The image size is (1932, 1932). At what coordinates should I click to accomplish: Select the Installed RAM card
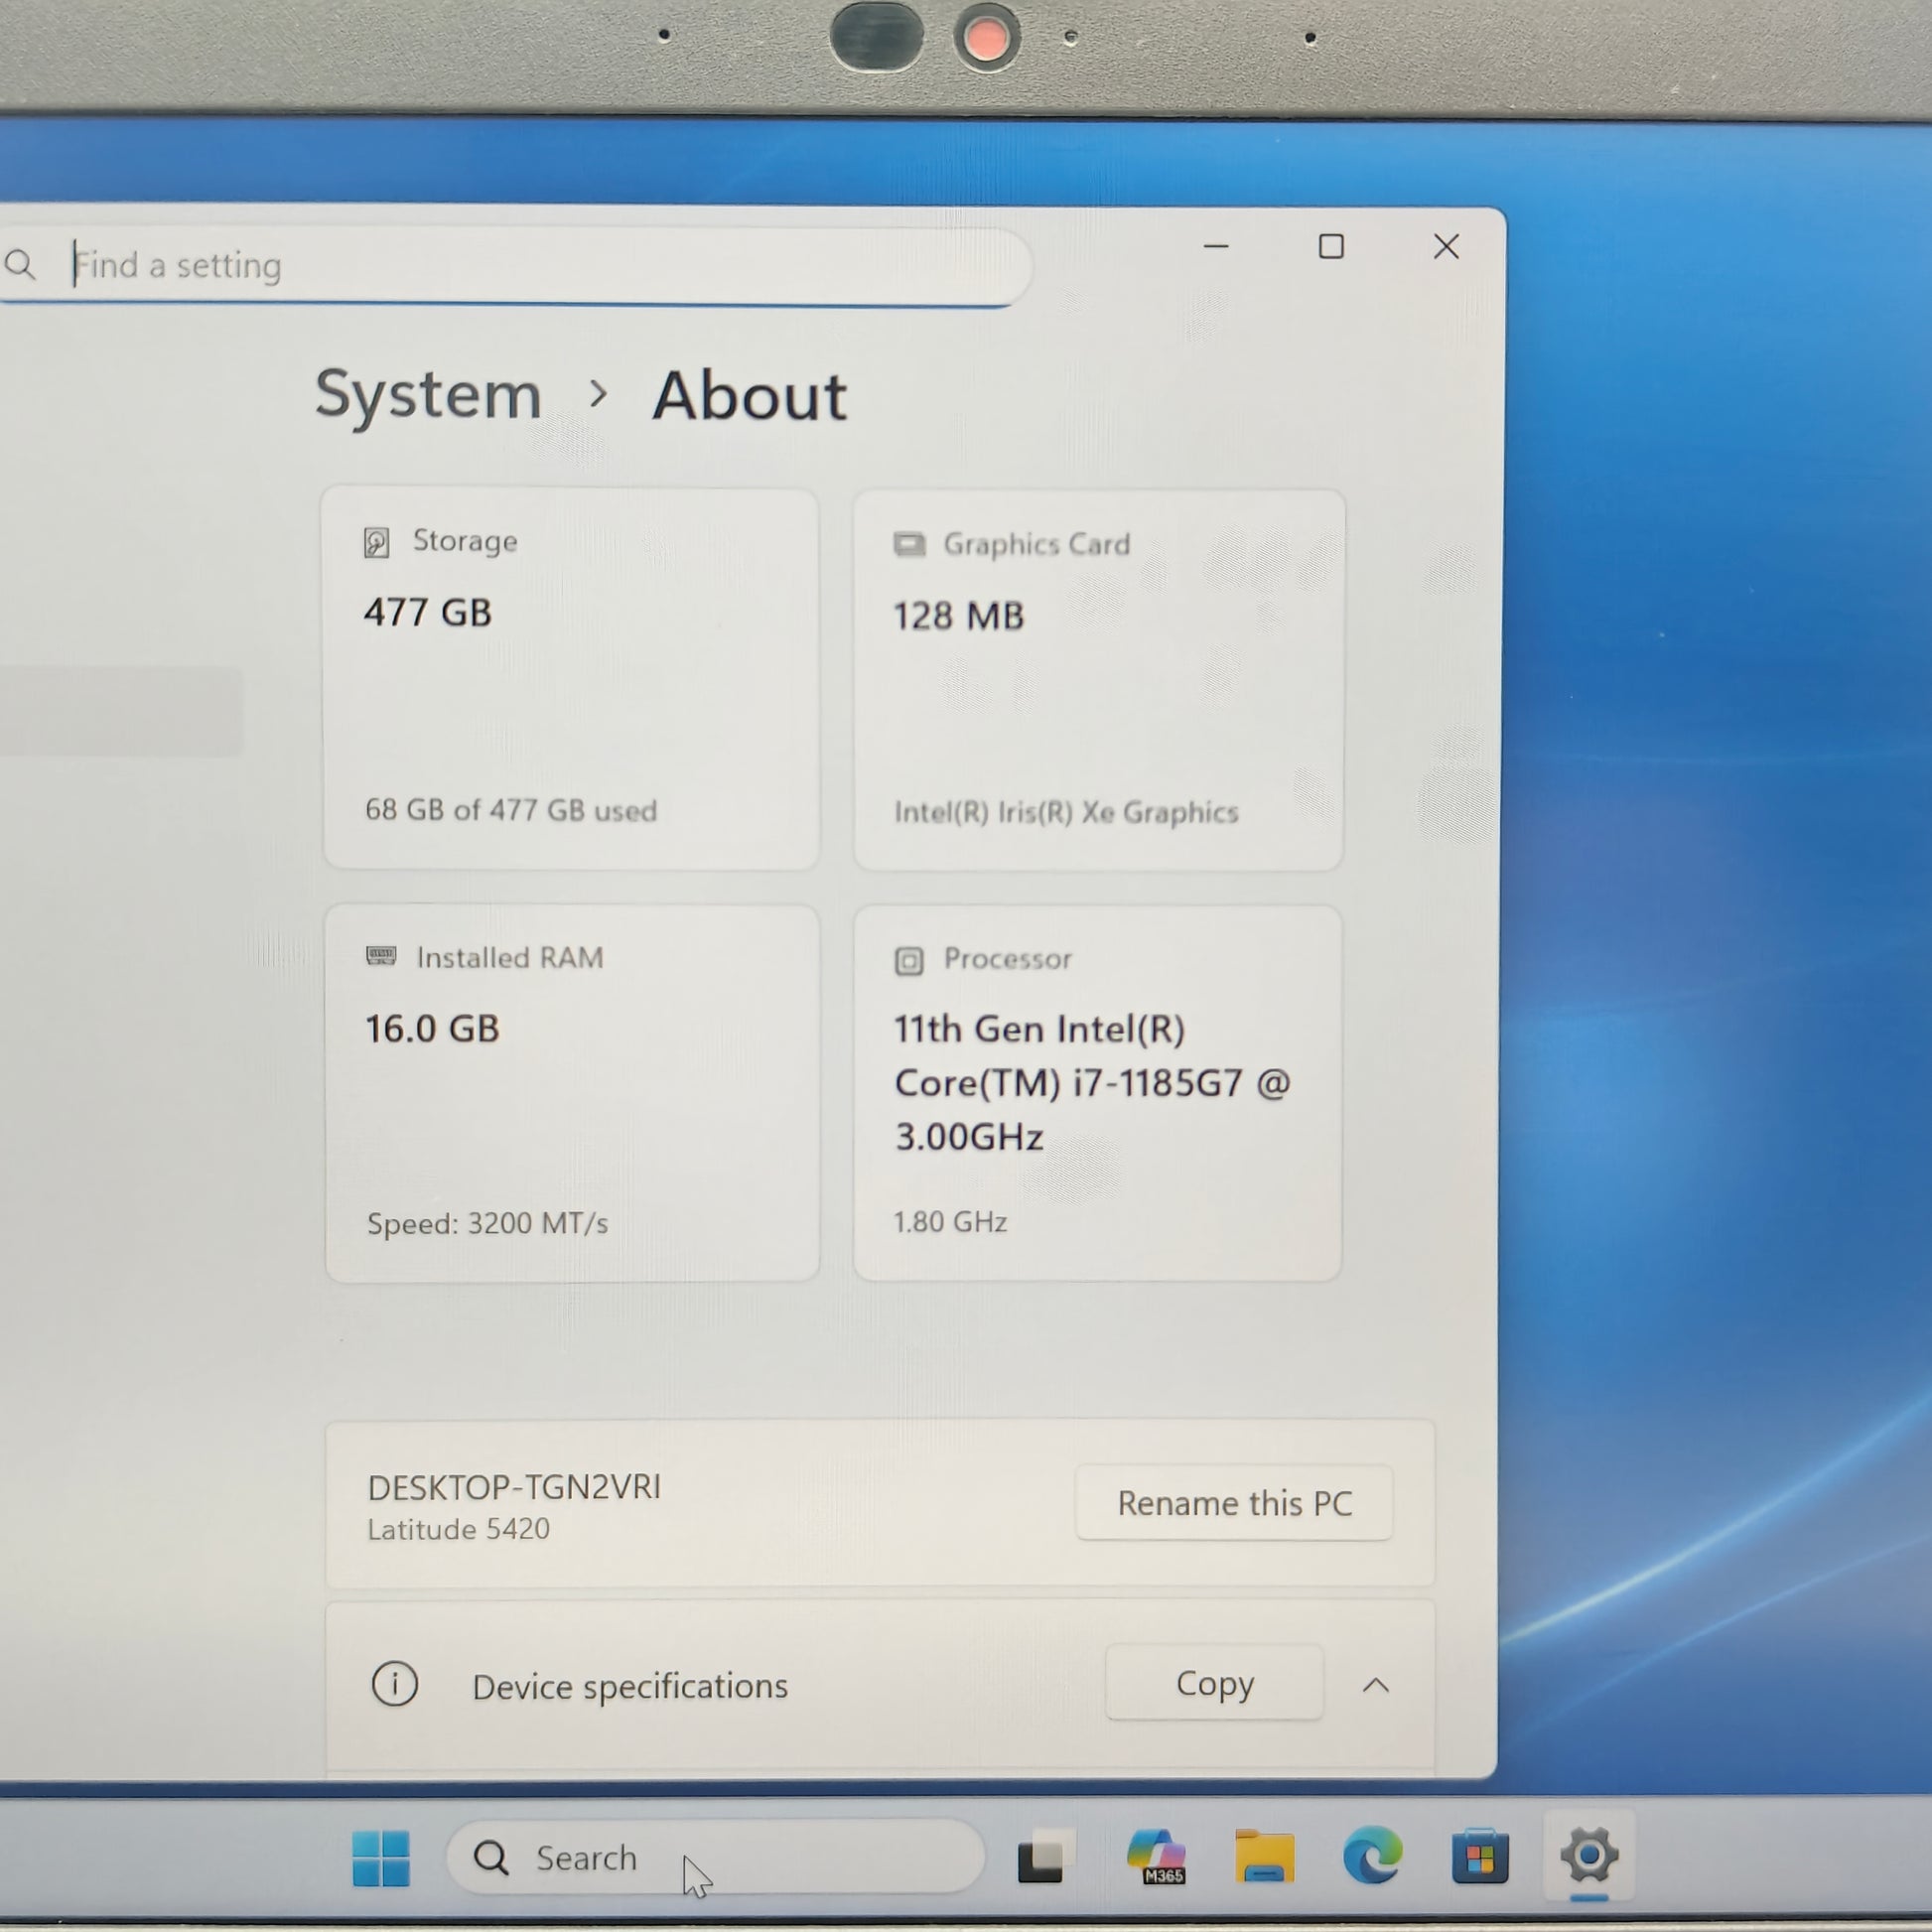(572, 1093)
